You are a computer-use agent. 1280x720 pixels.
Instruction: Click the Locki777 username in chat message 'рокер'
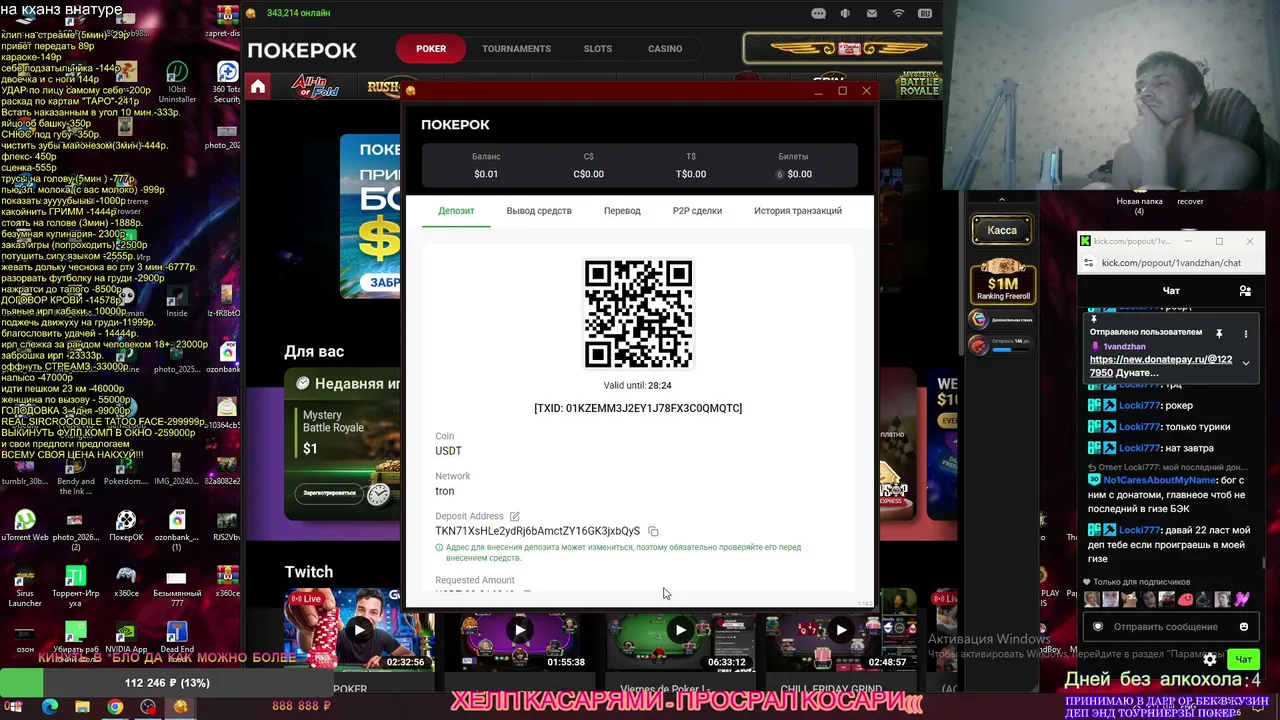(1140, 405)
